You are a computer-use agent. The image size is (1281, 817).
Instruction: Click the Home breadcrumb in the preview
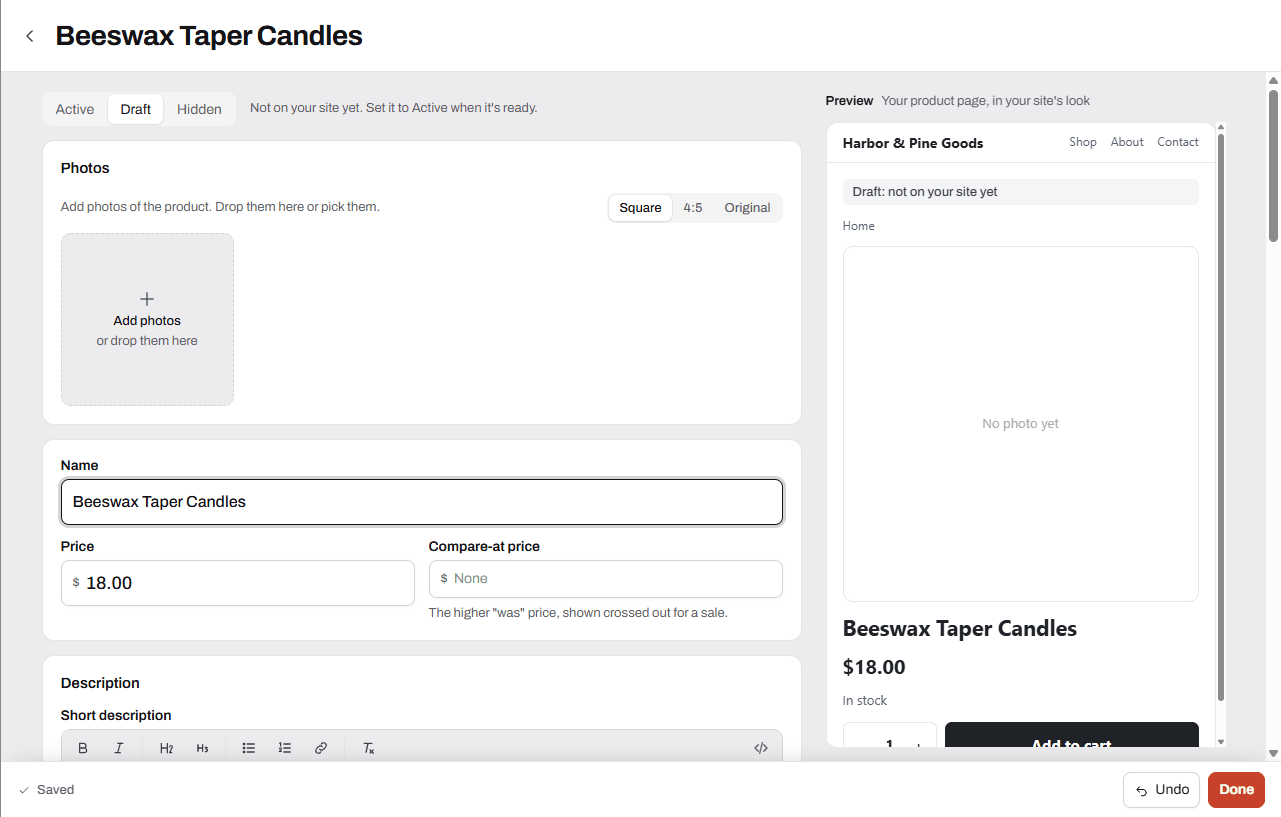point(859,226)
